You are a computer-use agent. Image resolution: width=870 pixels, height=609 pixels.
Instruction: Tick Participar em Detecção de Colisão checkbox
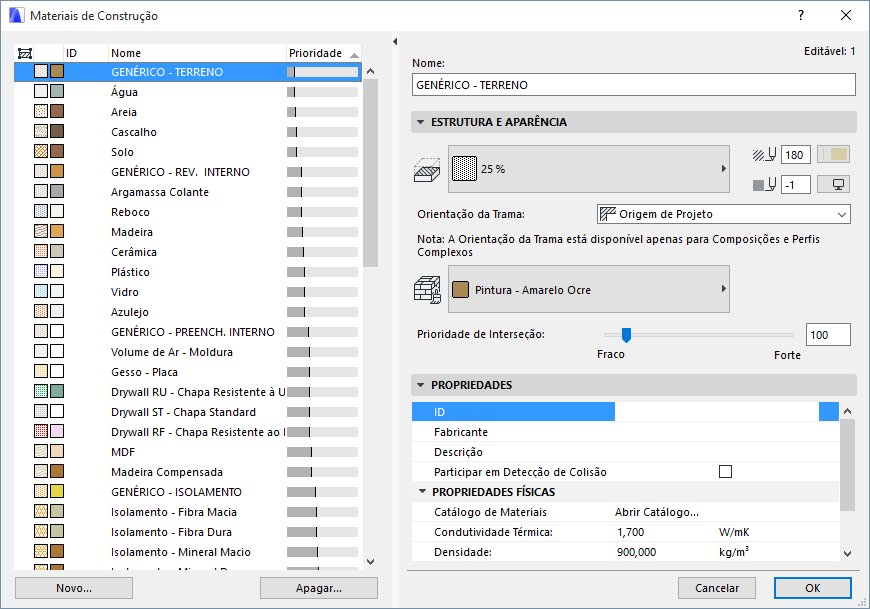point(725,471)
